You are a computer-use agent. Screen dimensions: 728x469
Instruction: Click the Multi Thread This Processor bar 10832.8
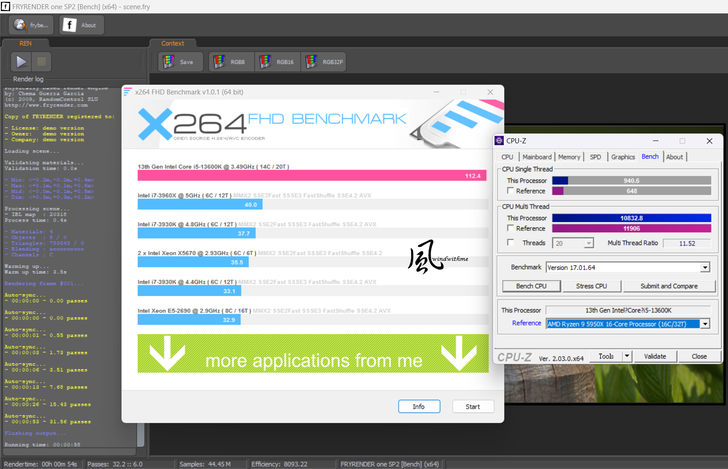coord(631,218)
